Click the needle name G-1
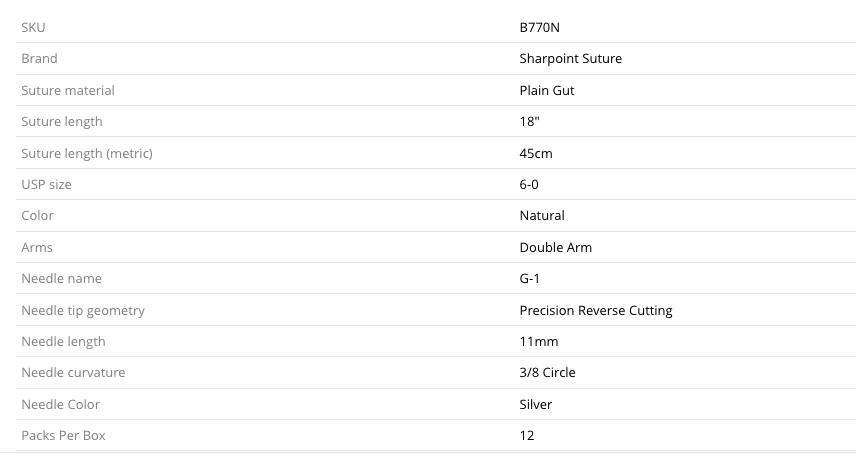Viewport: 856px width, 473px height. point(530,278)
